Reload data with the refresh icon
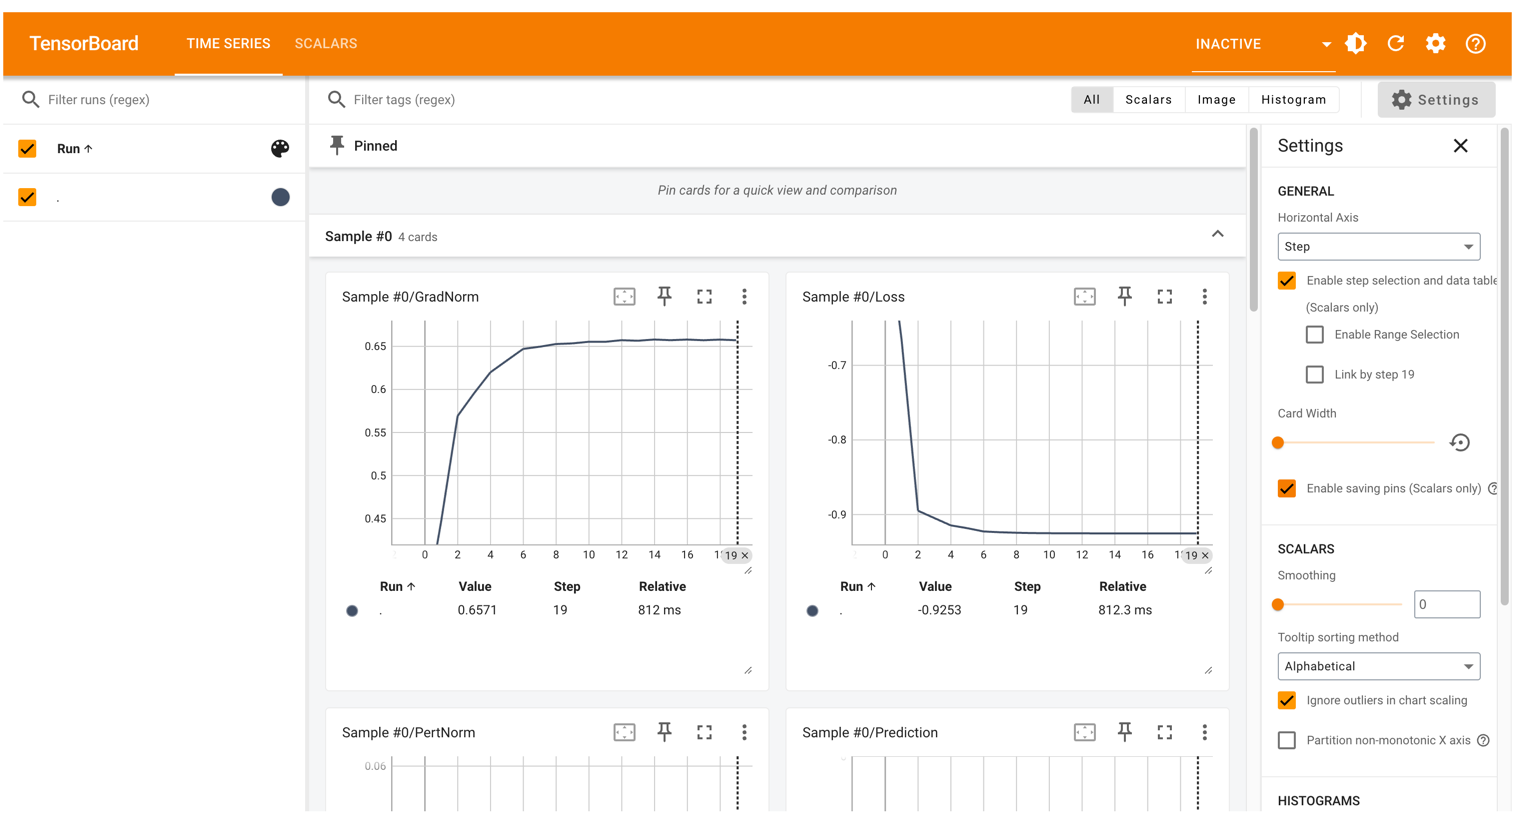Viewport: 1516px width, 834px height. pyautogui.click(x=1396, y=44)
